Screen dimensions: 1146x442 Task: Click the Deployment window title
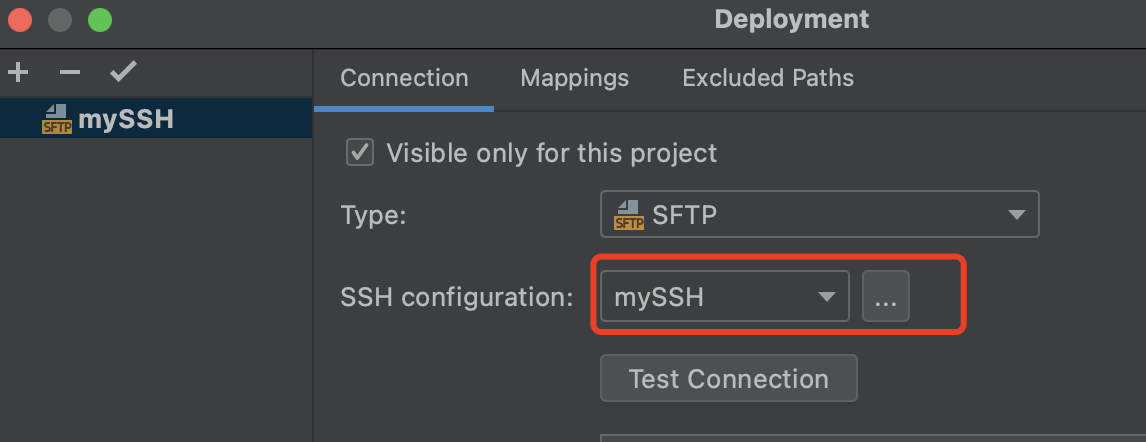[791, 19]
